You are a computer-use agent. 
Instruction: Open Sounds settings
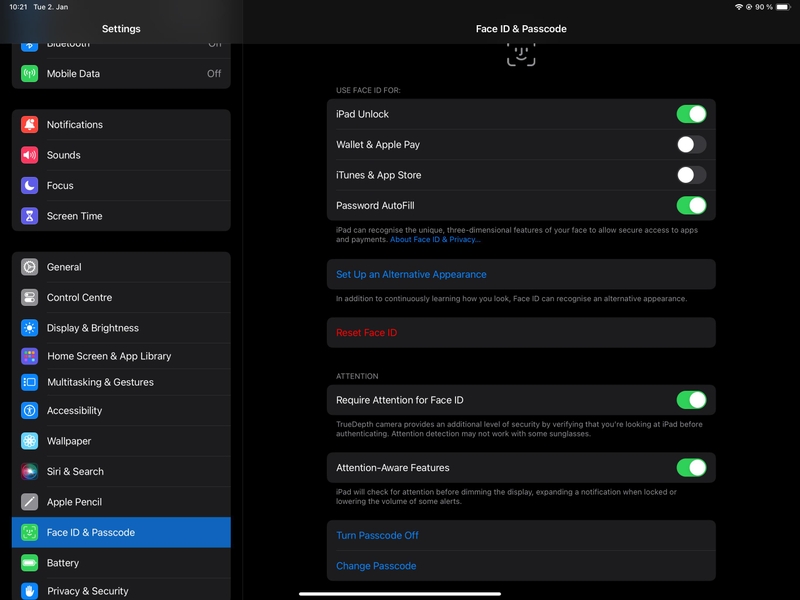[x=121, y=155]
